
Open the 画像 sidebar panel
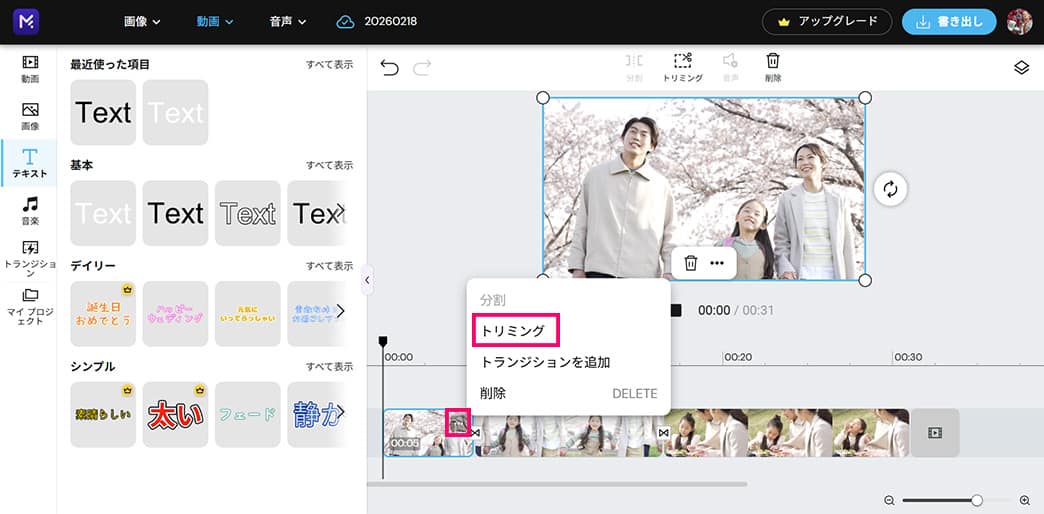[x=30, y=117]
